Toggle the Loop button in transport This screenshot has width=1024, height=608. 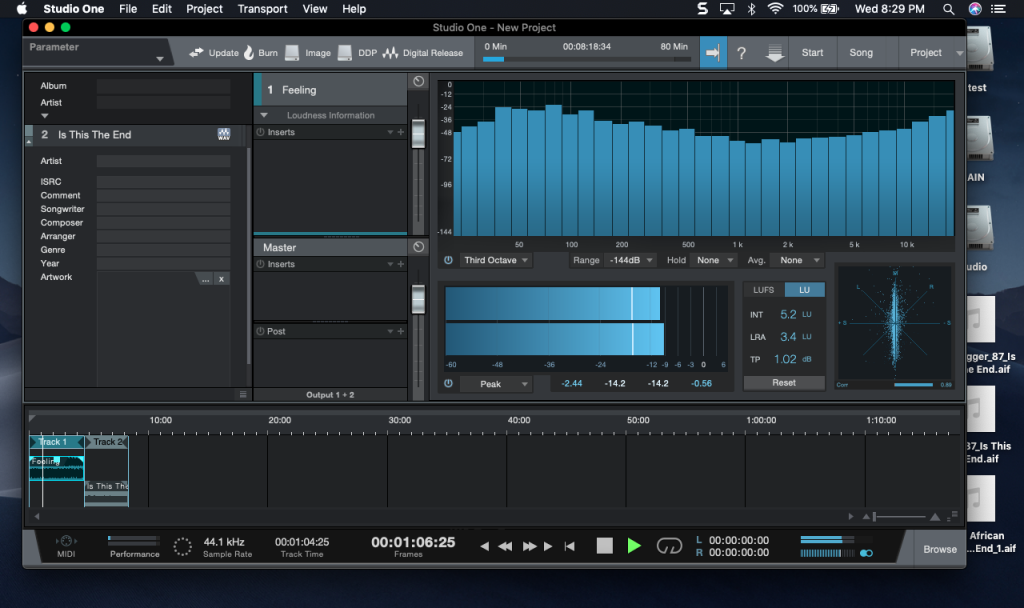(669, 546)
